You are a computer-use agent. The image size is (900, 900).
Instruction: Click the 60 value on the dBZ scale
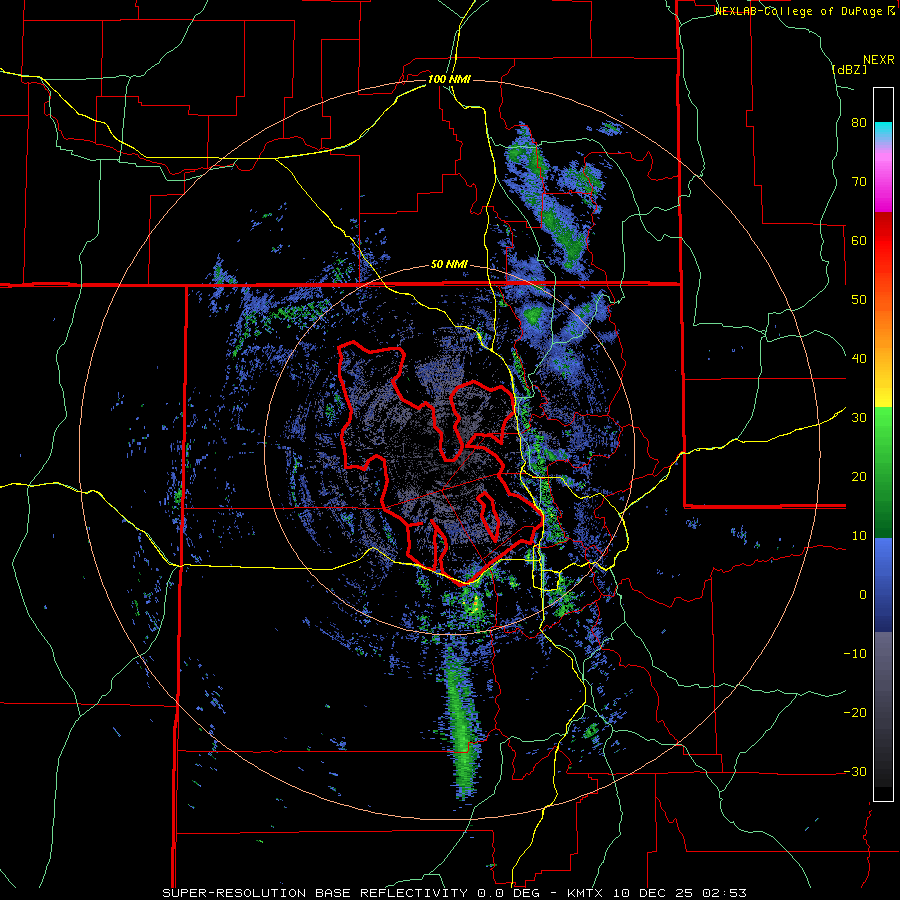click(x=859, y=241)
